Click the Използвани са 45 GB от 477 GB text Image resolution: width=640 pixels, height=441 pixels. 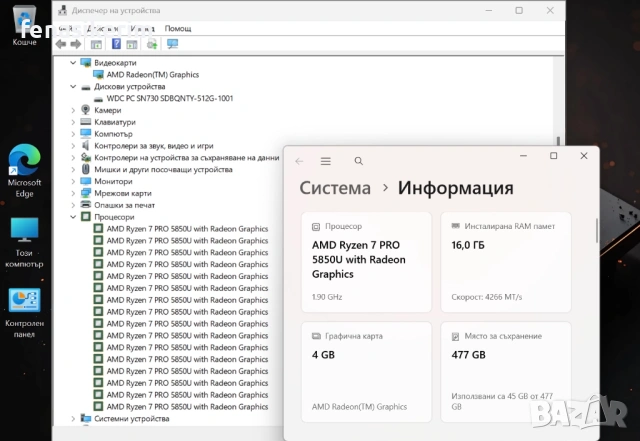click(x=502, y=401)
